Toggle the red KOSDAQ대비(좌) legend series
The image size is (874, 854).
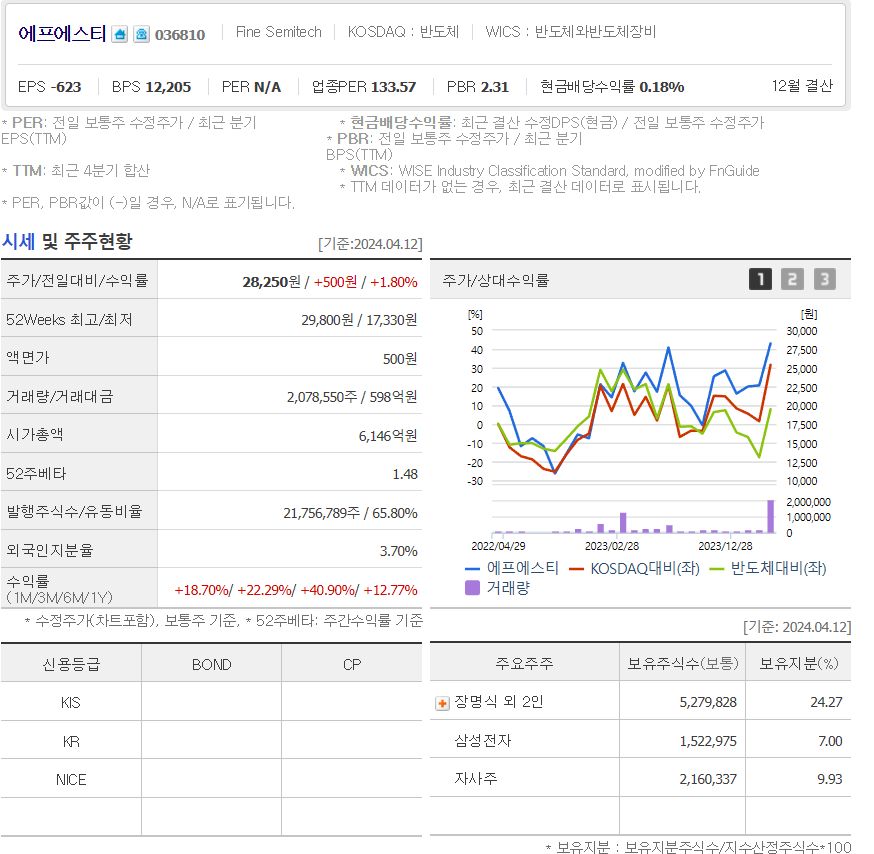click(x=634, y=569)
